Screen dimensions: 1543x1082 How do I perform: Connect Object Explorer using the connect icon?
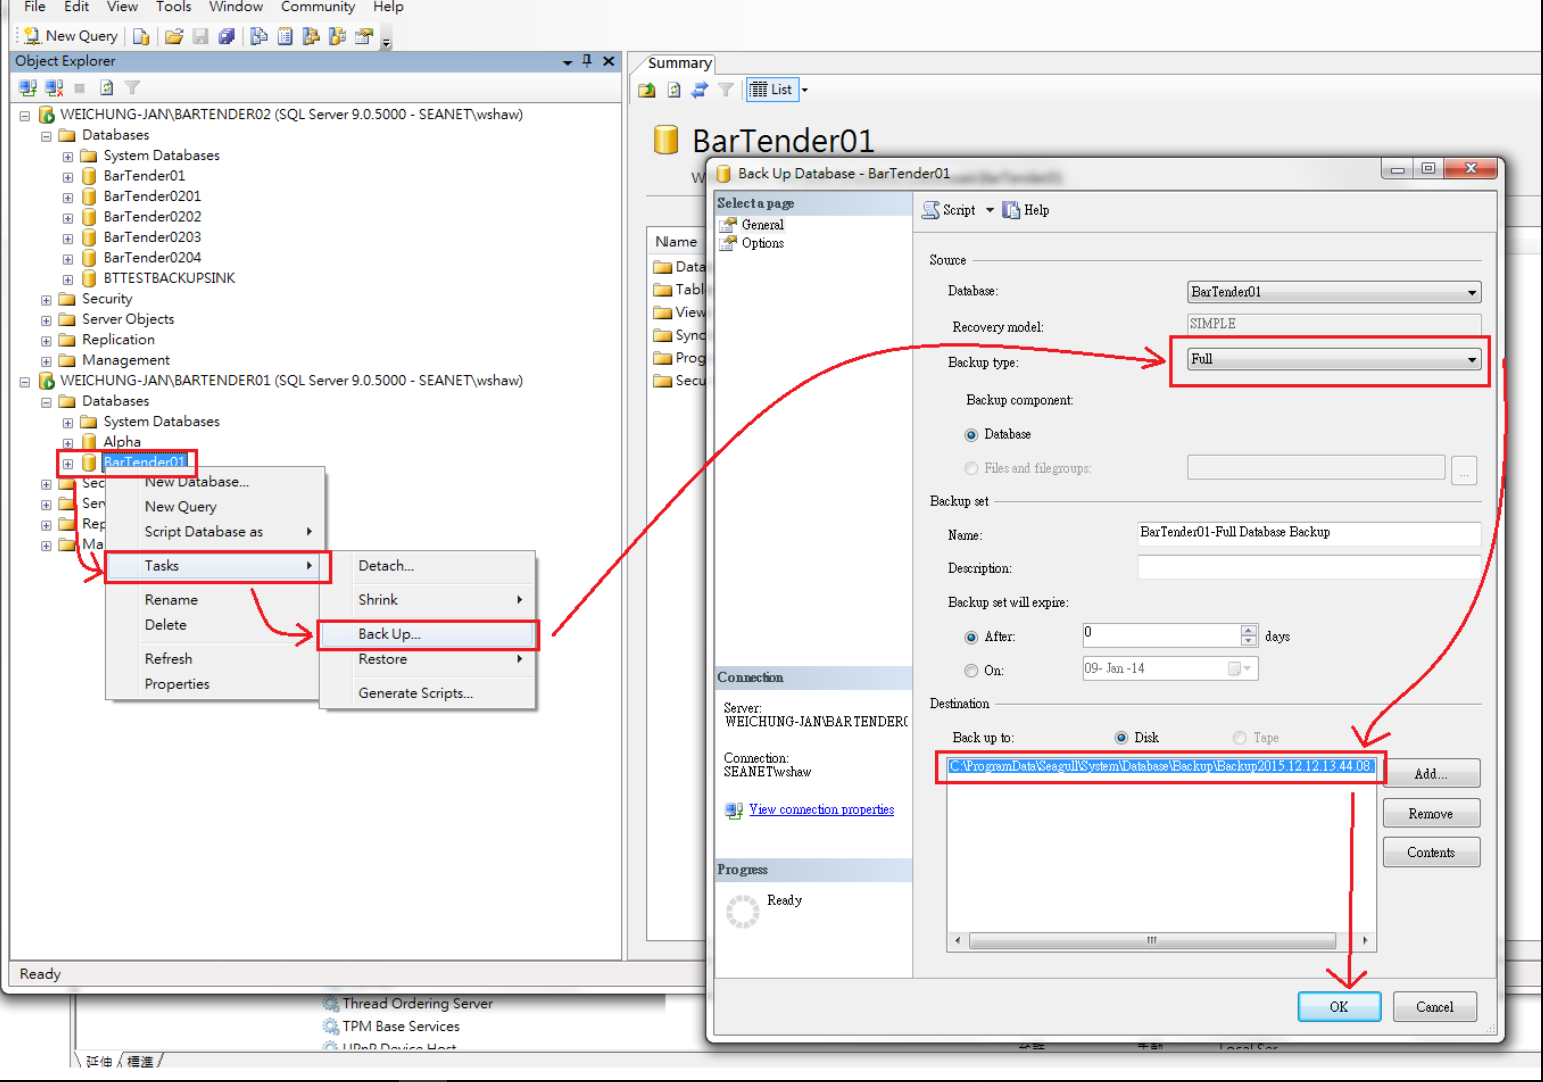(x=28, y=88)
